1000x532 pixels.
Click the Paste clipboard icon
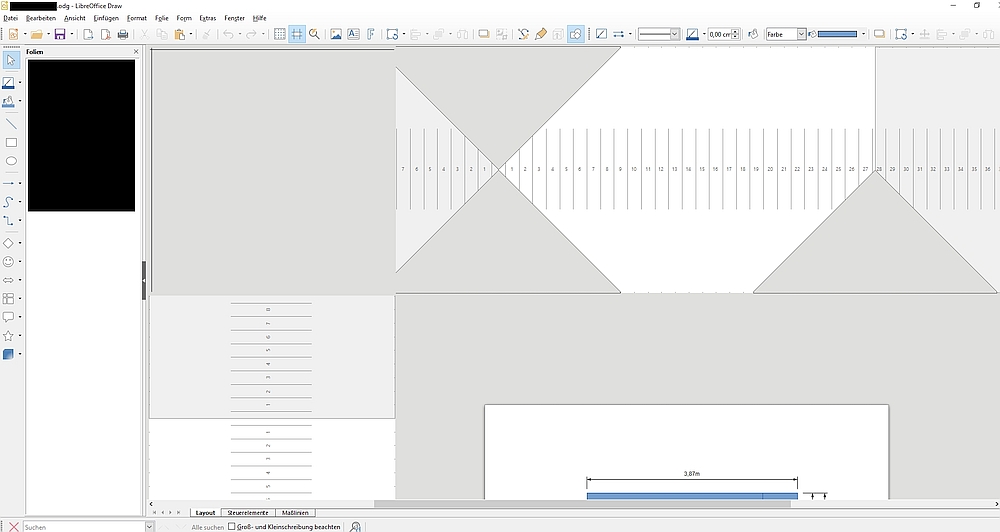click(180, 34)
